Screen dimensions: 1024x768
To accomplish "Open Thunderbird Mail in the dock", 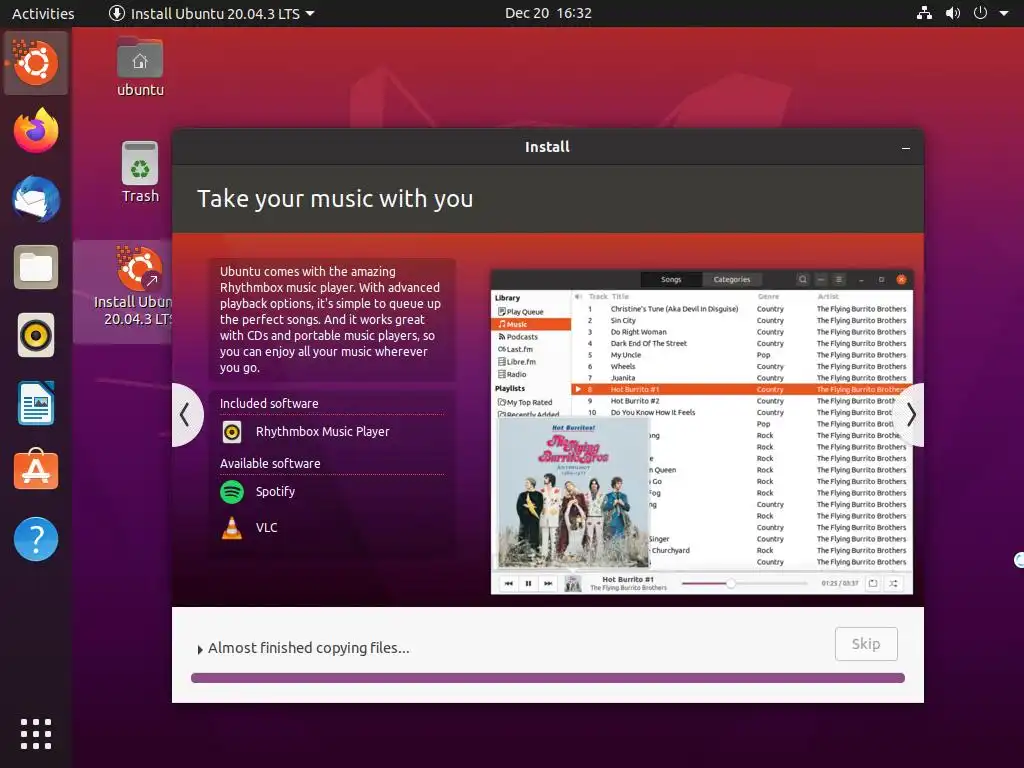I will click(35, 199).
